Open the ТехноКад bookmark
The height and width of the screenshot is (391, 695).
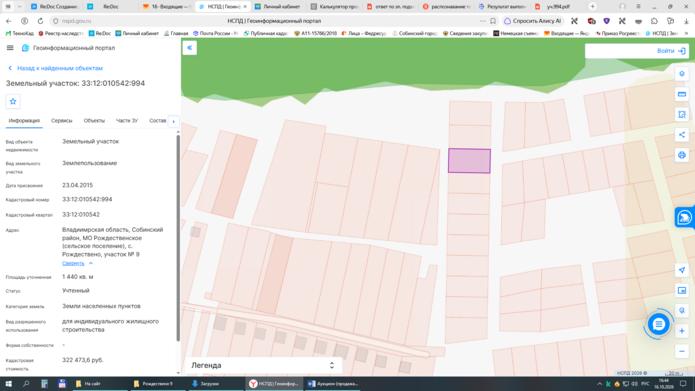pos(20,33)
